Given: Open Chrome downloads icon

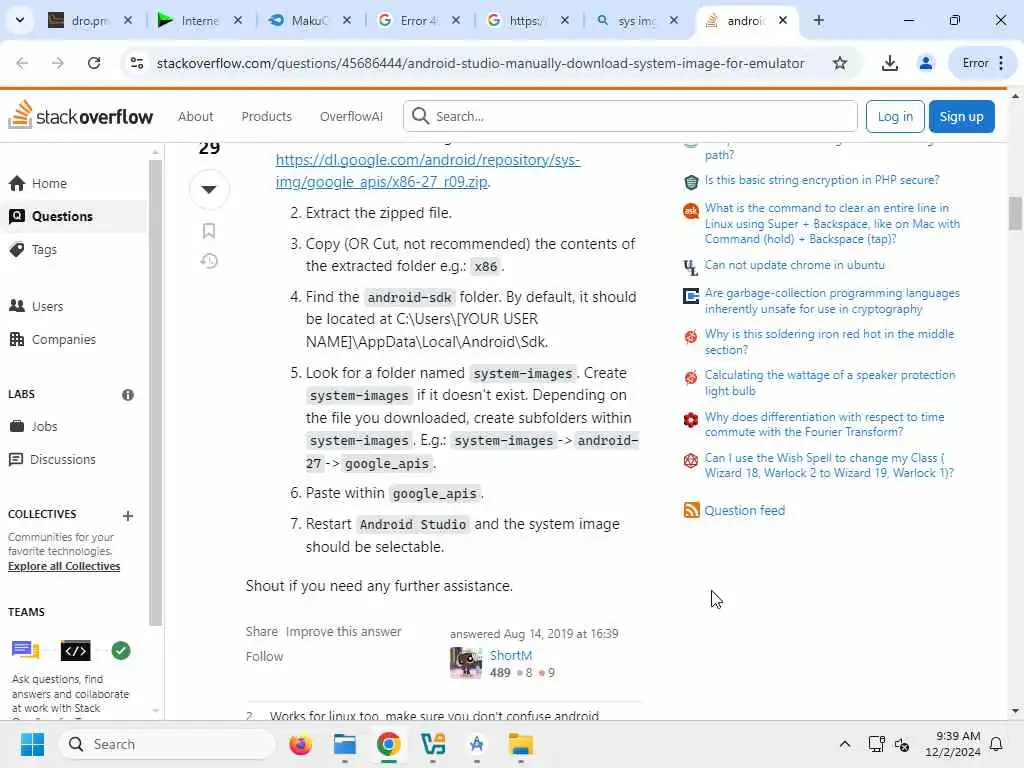Looking at the screenshot, I should click(889, 63).
